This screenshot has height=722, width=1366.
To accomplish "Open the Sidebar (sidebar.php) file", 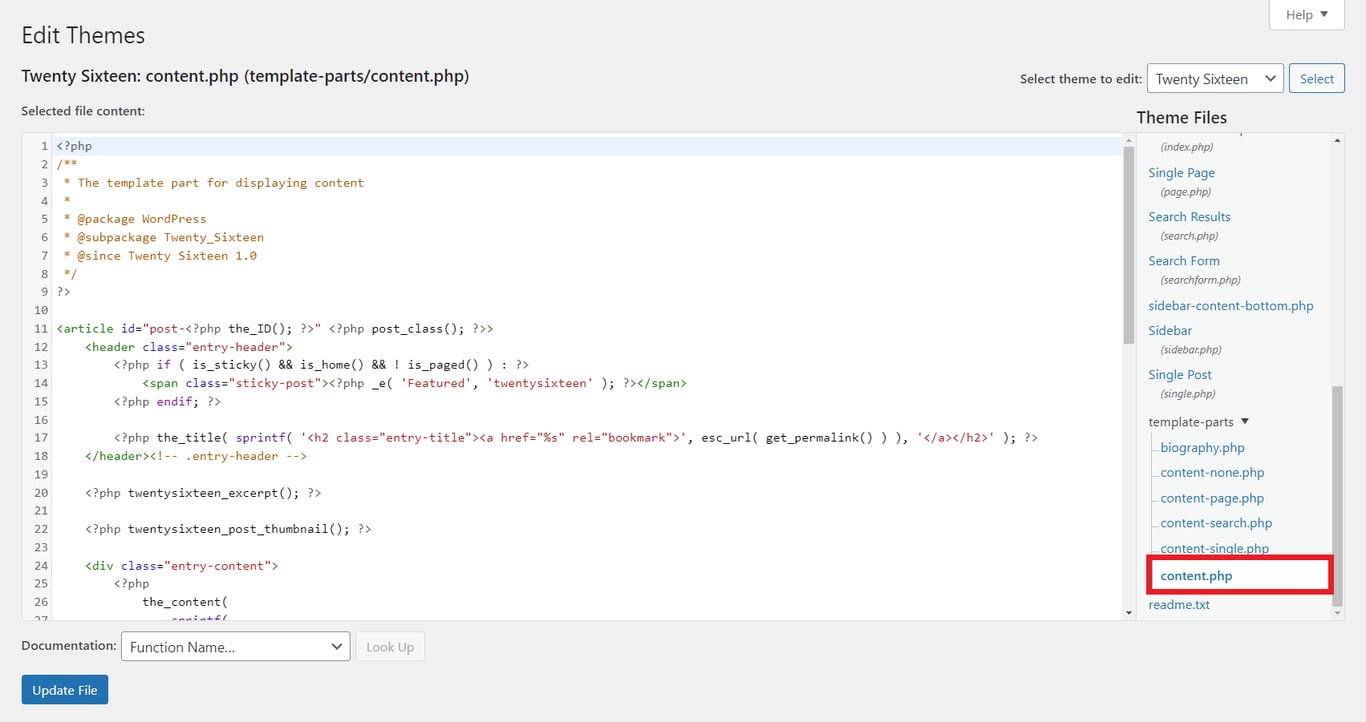I will tap(1169, 330).
